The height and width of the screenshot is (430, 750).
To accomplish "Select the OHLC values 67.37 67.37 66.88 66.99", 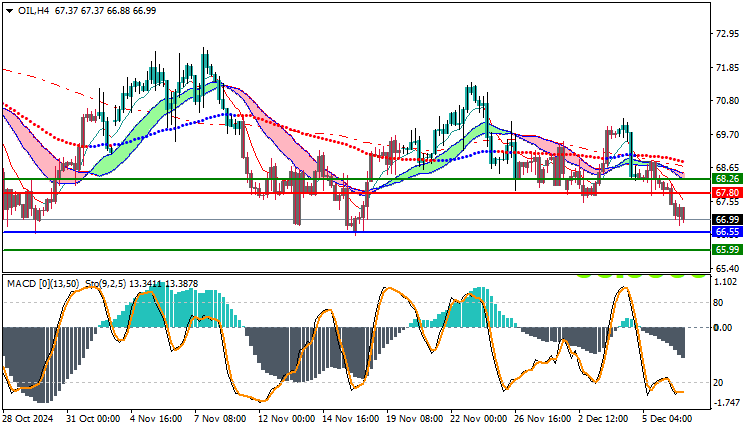I will [x=105, y=11].
